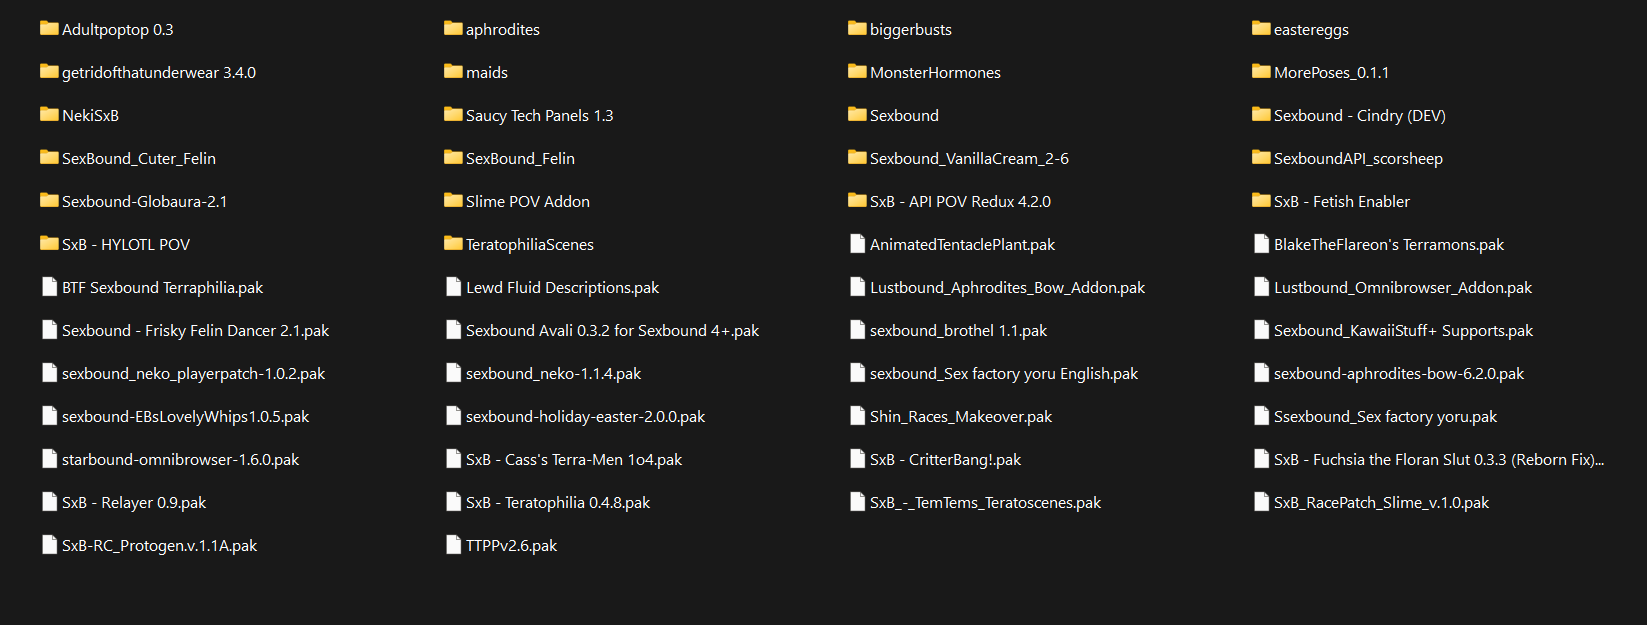Select "SxB - Cass's Terra-Men 1o4.pak"
Image resolution: width=1647 pixels, height=625 pixels.
pyautogui.click(x=574, y=460)
